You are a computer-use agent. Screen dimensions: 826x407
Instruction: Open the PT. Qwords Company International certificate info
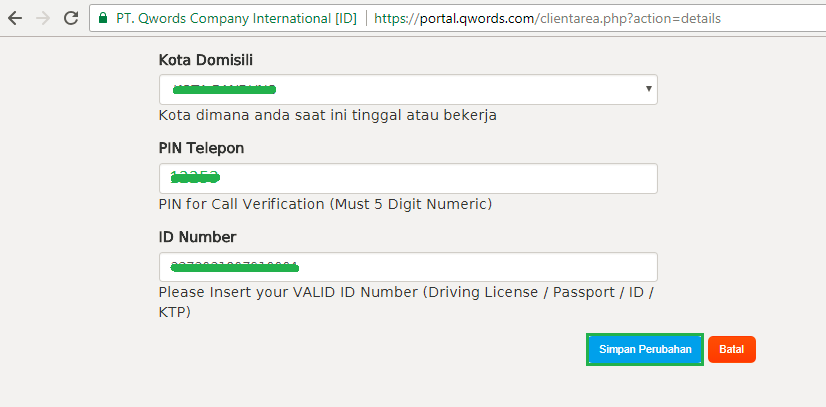click(x=234, y=19)
